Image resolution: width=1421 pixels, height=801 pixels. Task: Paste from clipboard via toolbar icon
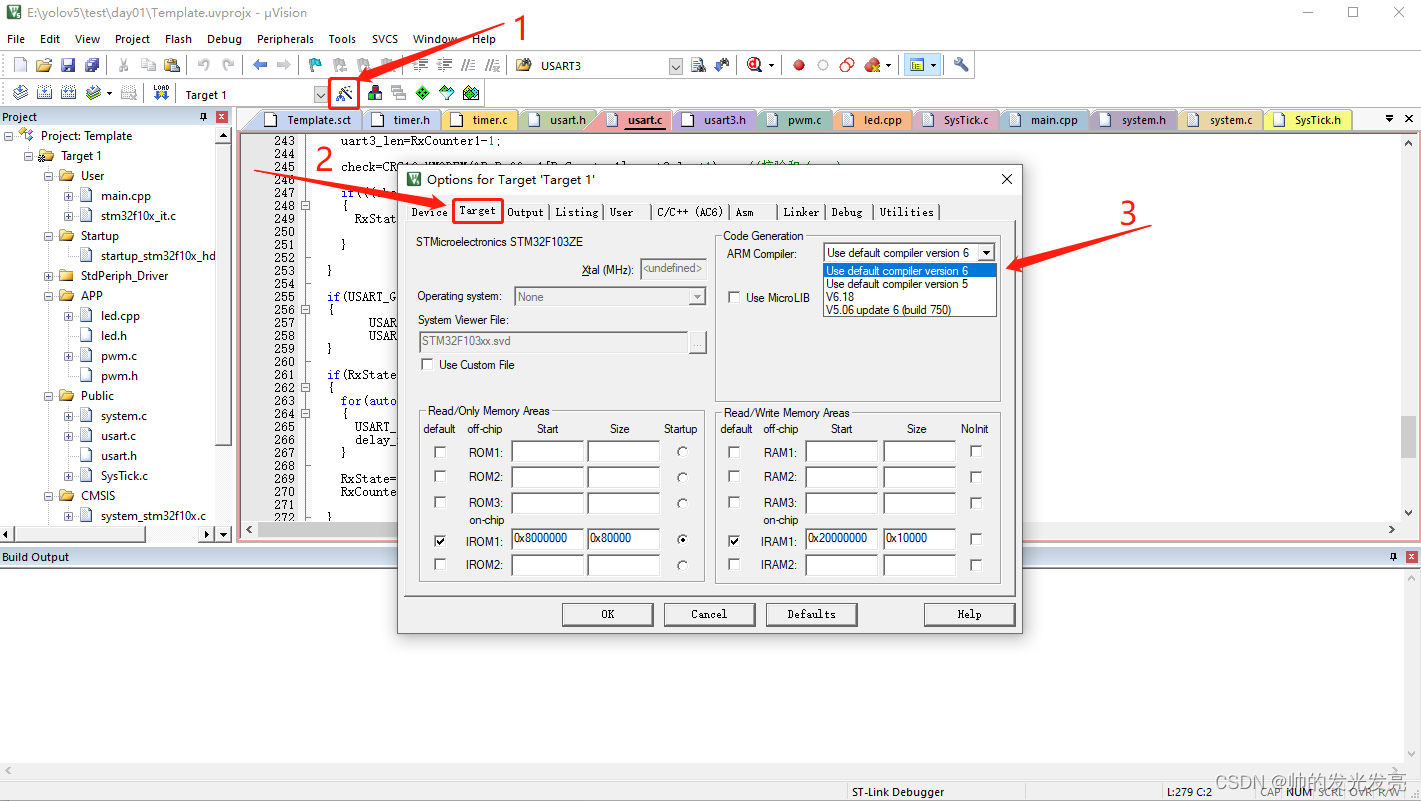[172, 65]
